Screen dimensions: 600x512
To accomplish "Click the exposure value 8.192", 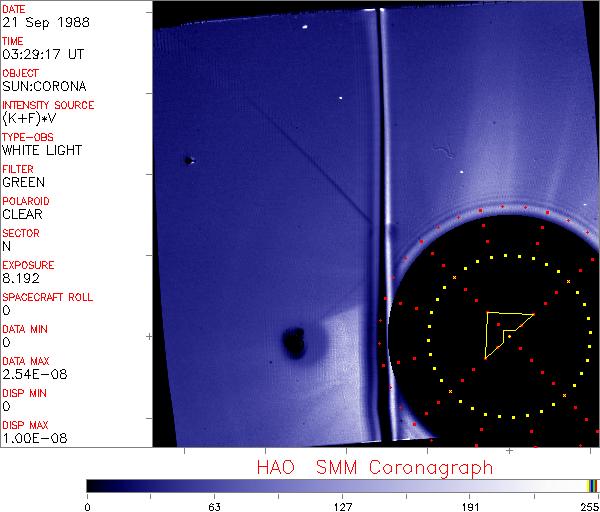I will pos(21,279).
